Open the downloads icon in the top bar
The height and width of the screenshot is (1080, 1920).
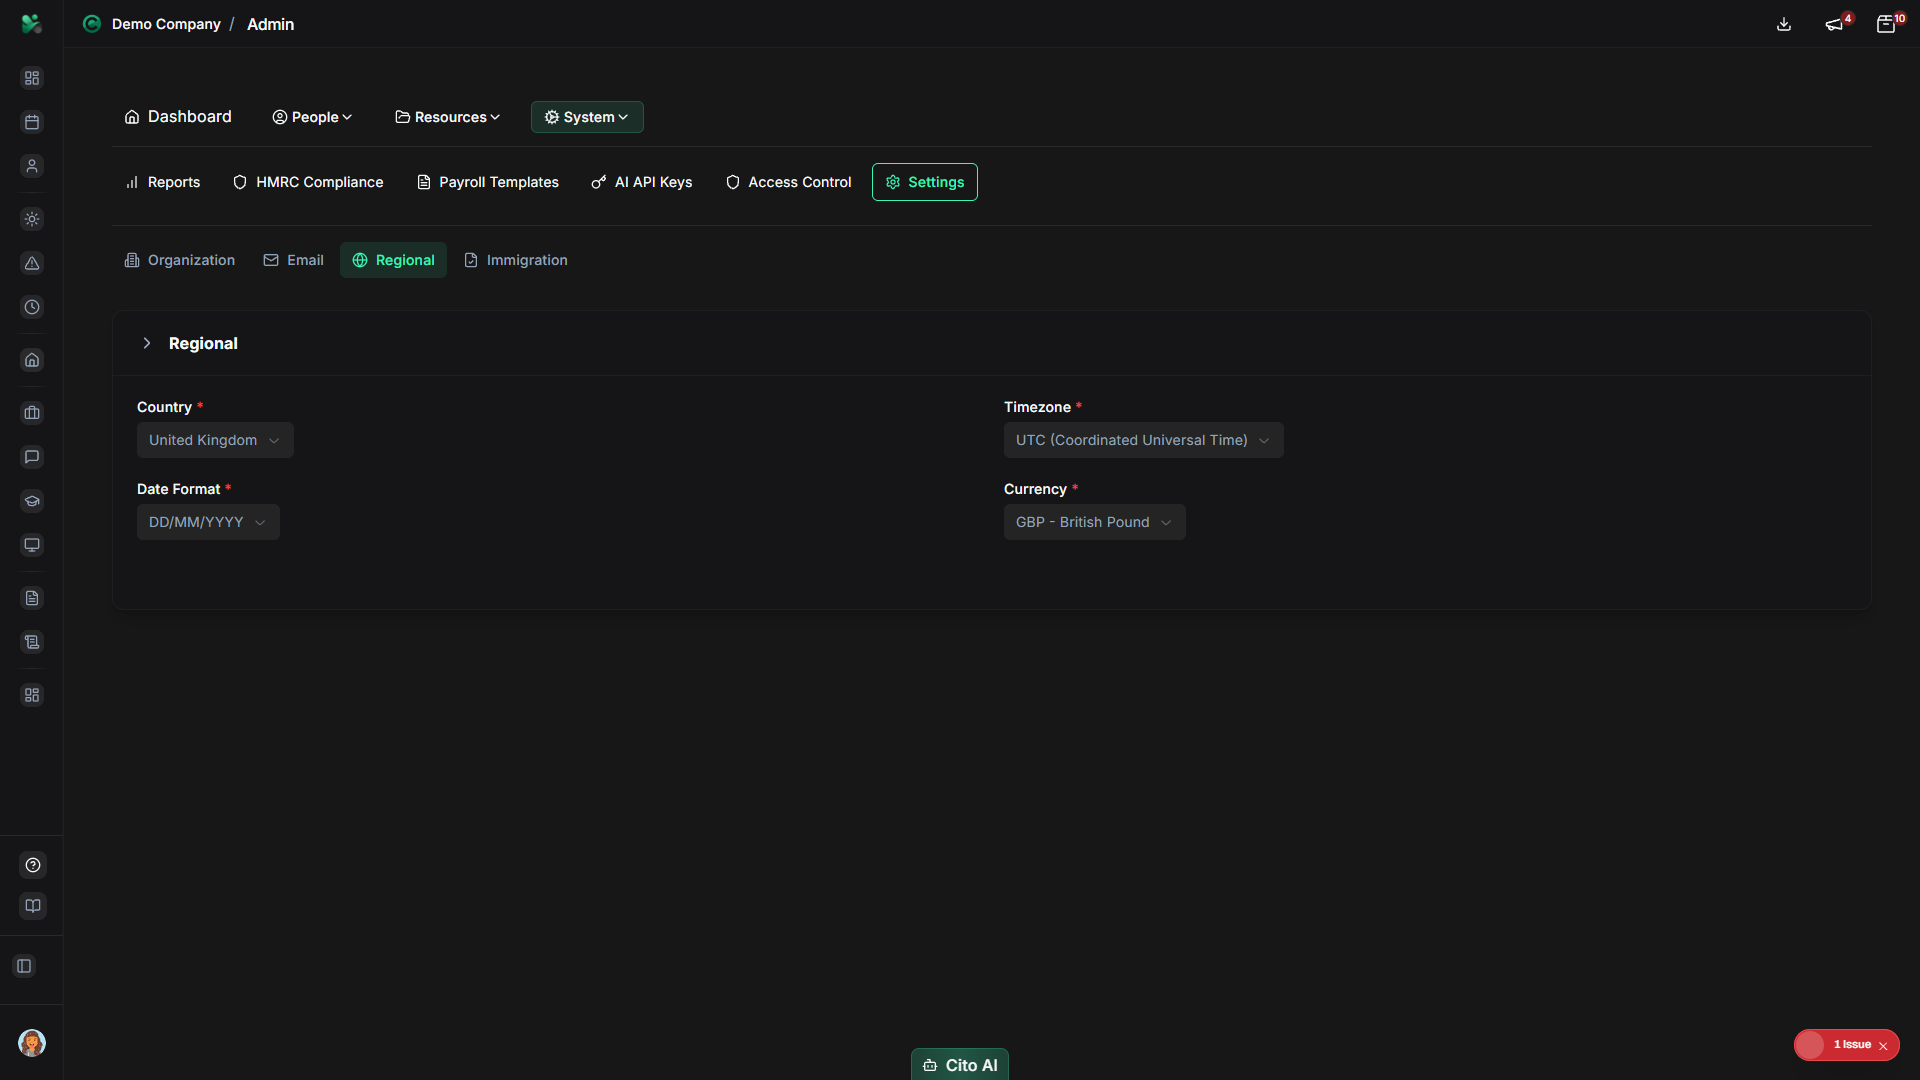[1784, 24]
